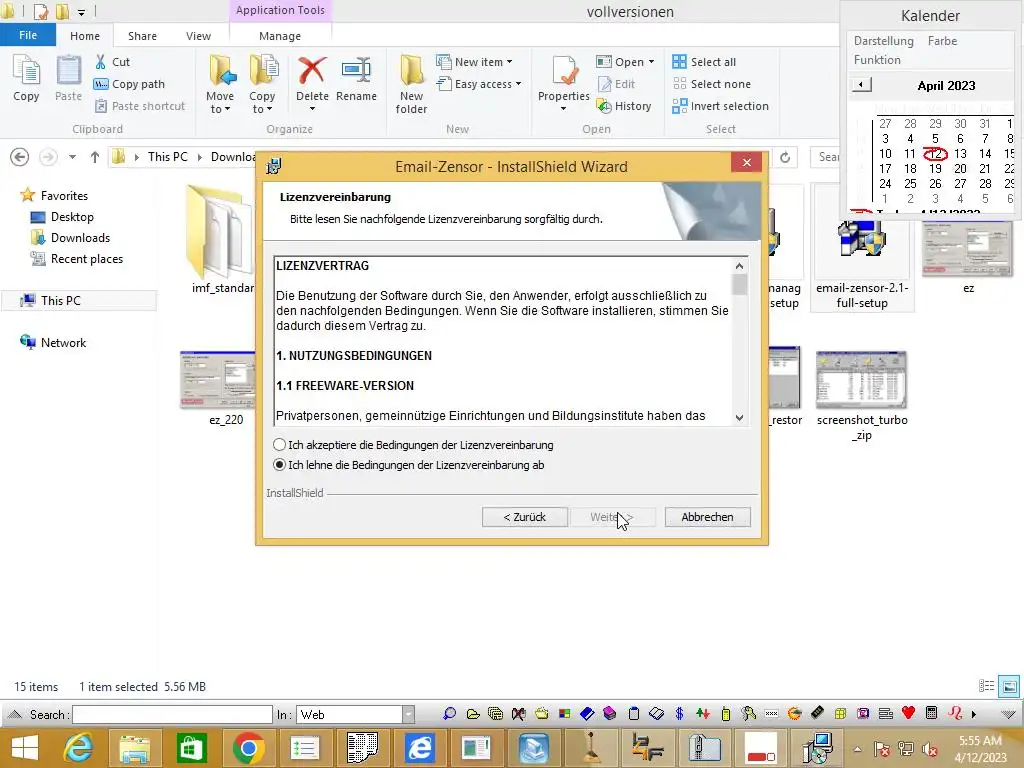Click History in the Open group
1024x768 pixels.
point(624,106)
